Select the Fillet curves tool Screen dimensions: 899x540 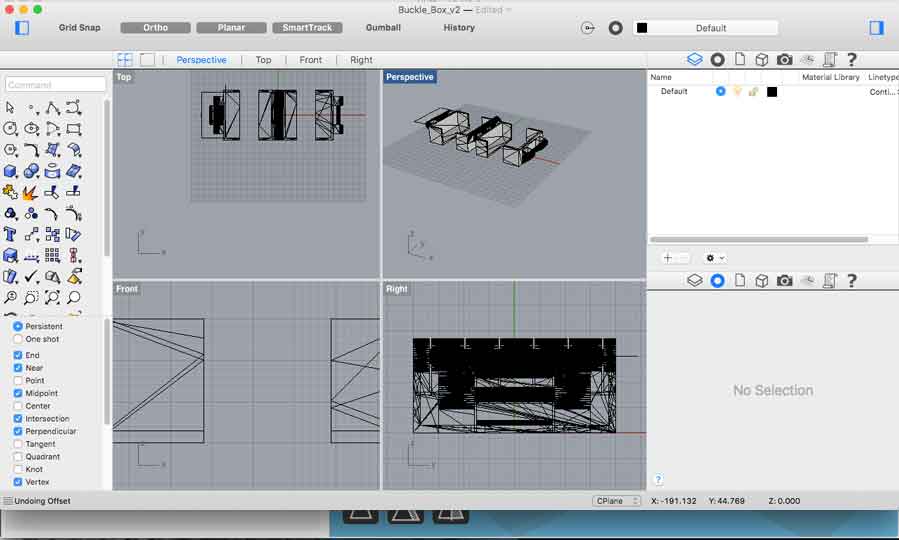[32, 150]
